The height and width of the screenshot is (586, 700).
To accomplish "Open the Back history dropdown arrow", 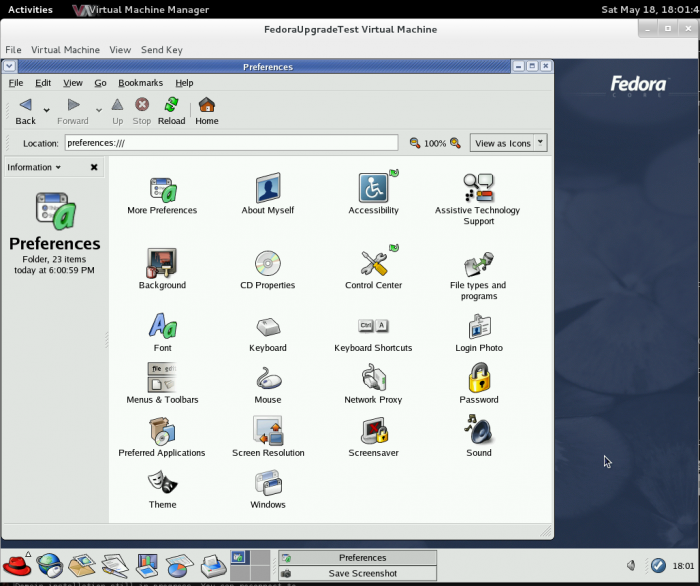I will tap(47, 110).
